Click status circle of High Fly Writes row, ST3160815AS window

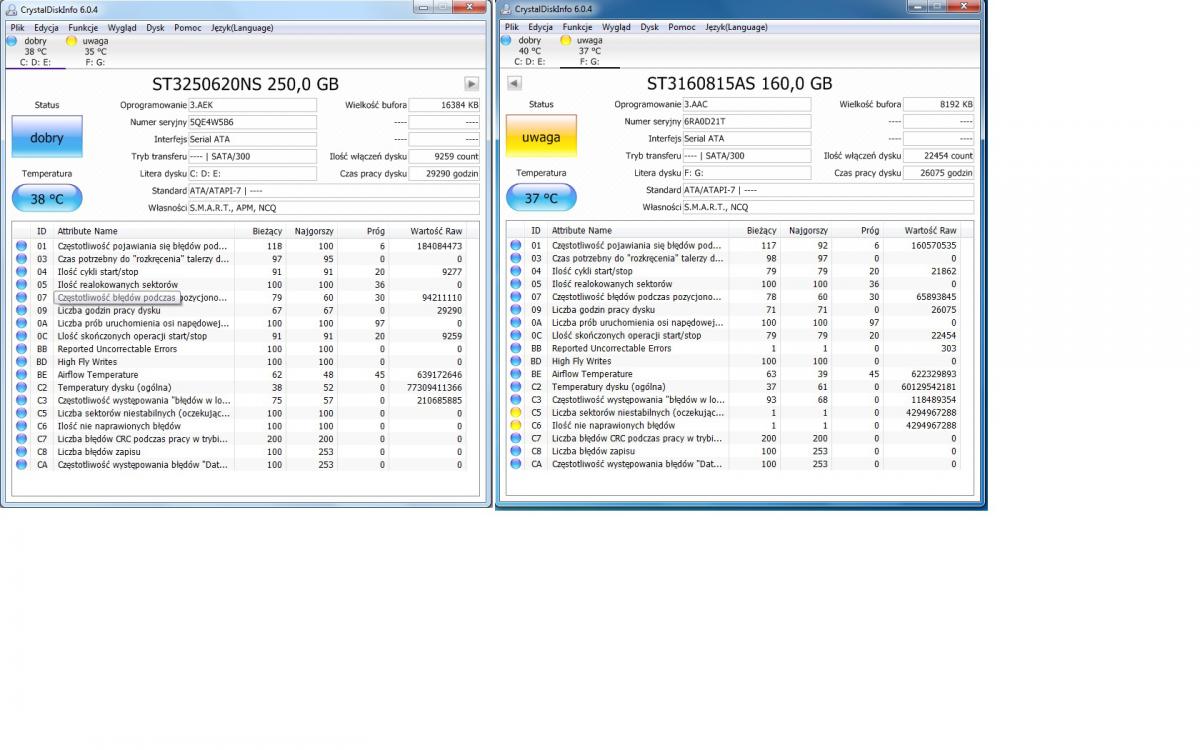516,361
